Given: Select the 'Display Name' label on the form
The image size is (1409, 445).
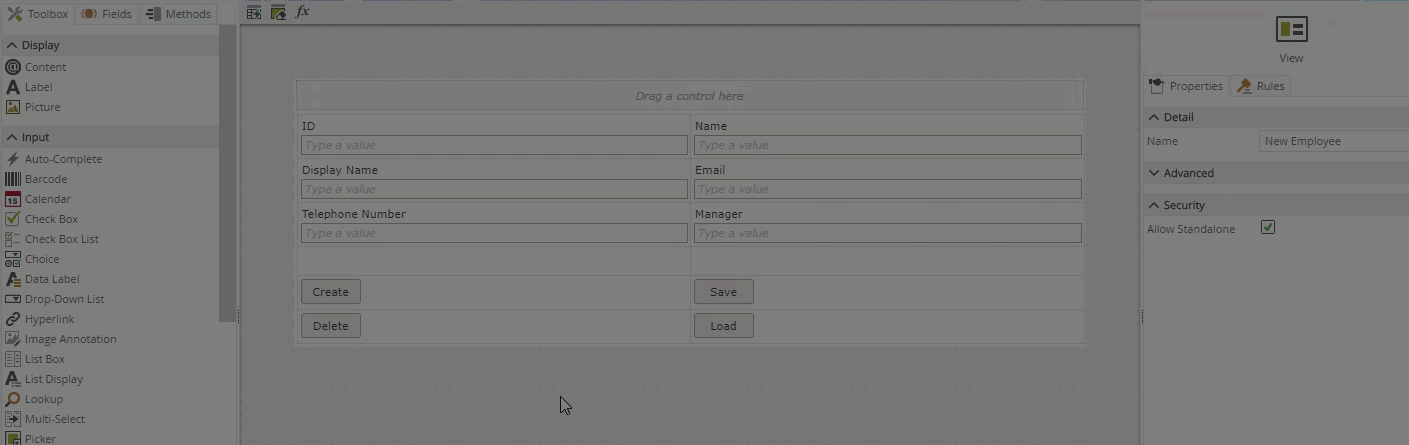Looking at the screenshot, I should [x=340, y=170].
